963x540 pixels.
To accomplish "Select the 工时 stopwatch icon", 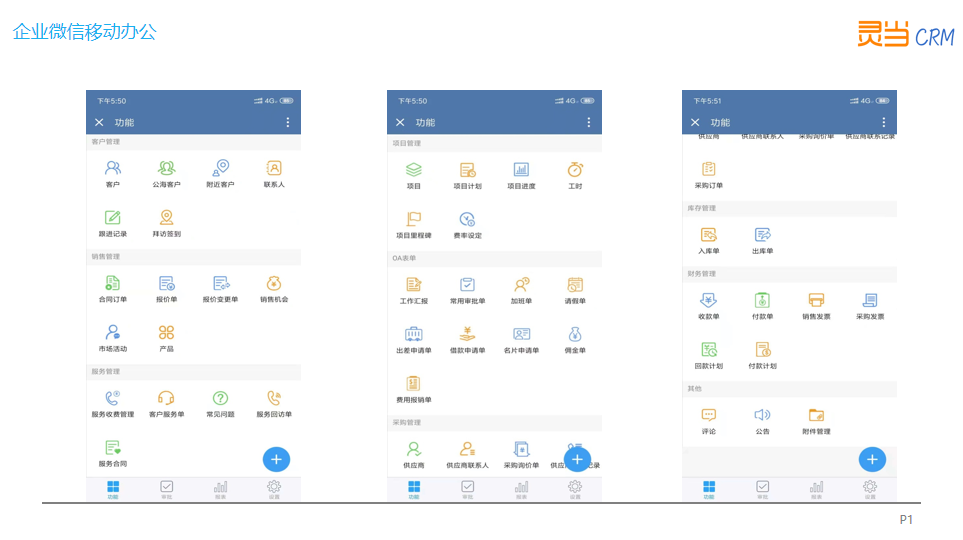I will point(575,170).
